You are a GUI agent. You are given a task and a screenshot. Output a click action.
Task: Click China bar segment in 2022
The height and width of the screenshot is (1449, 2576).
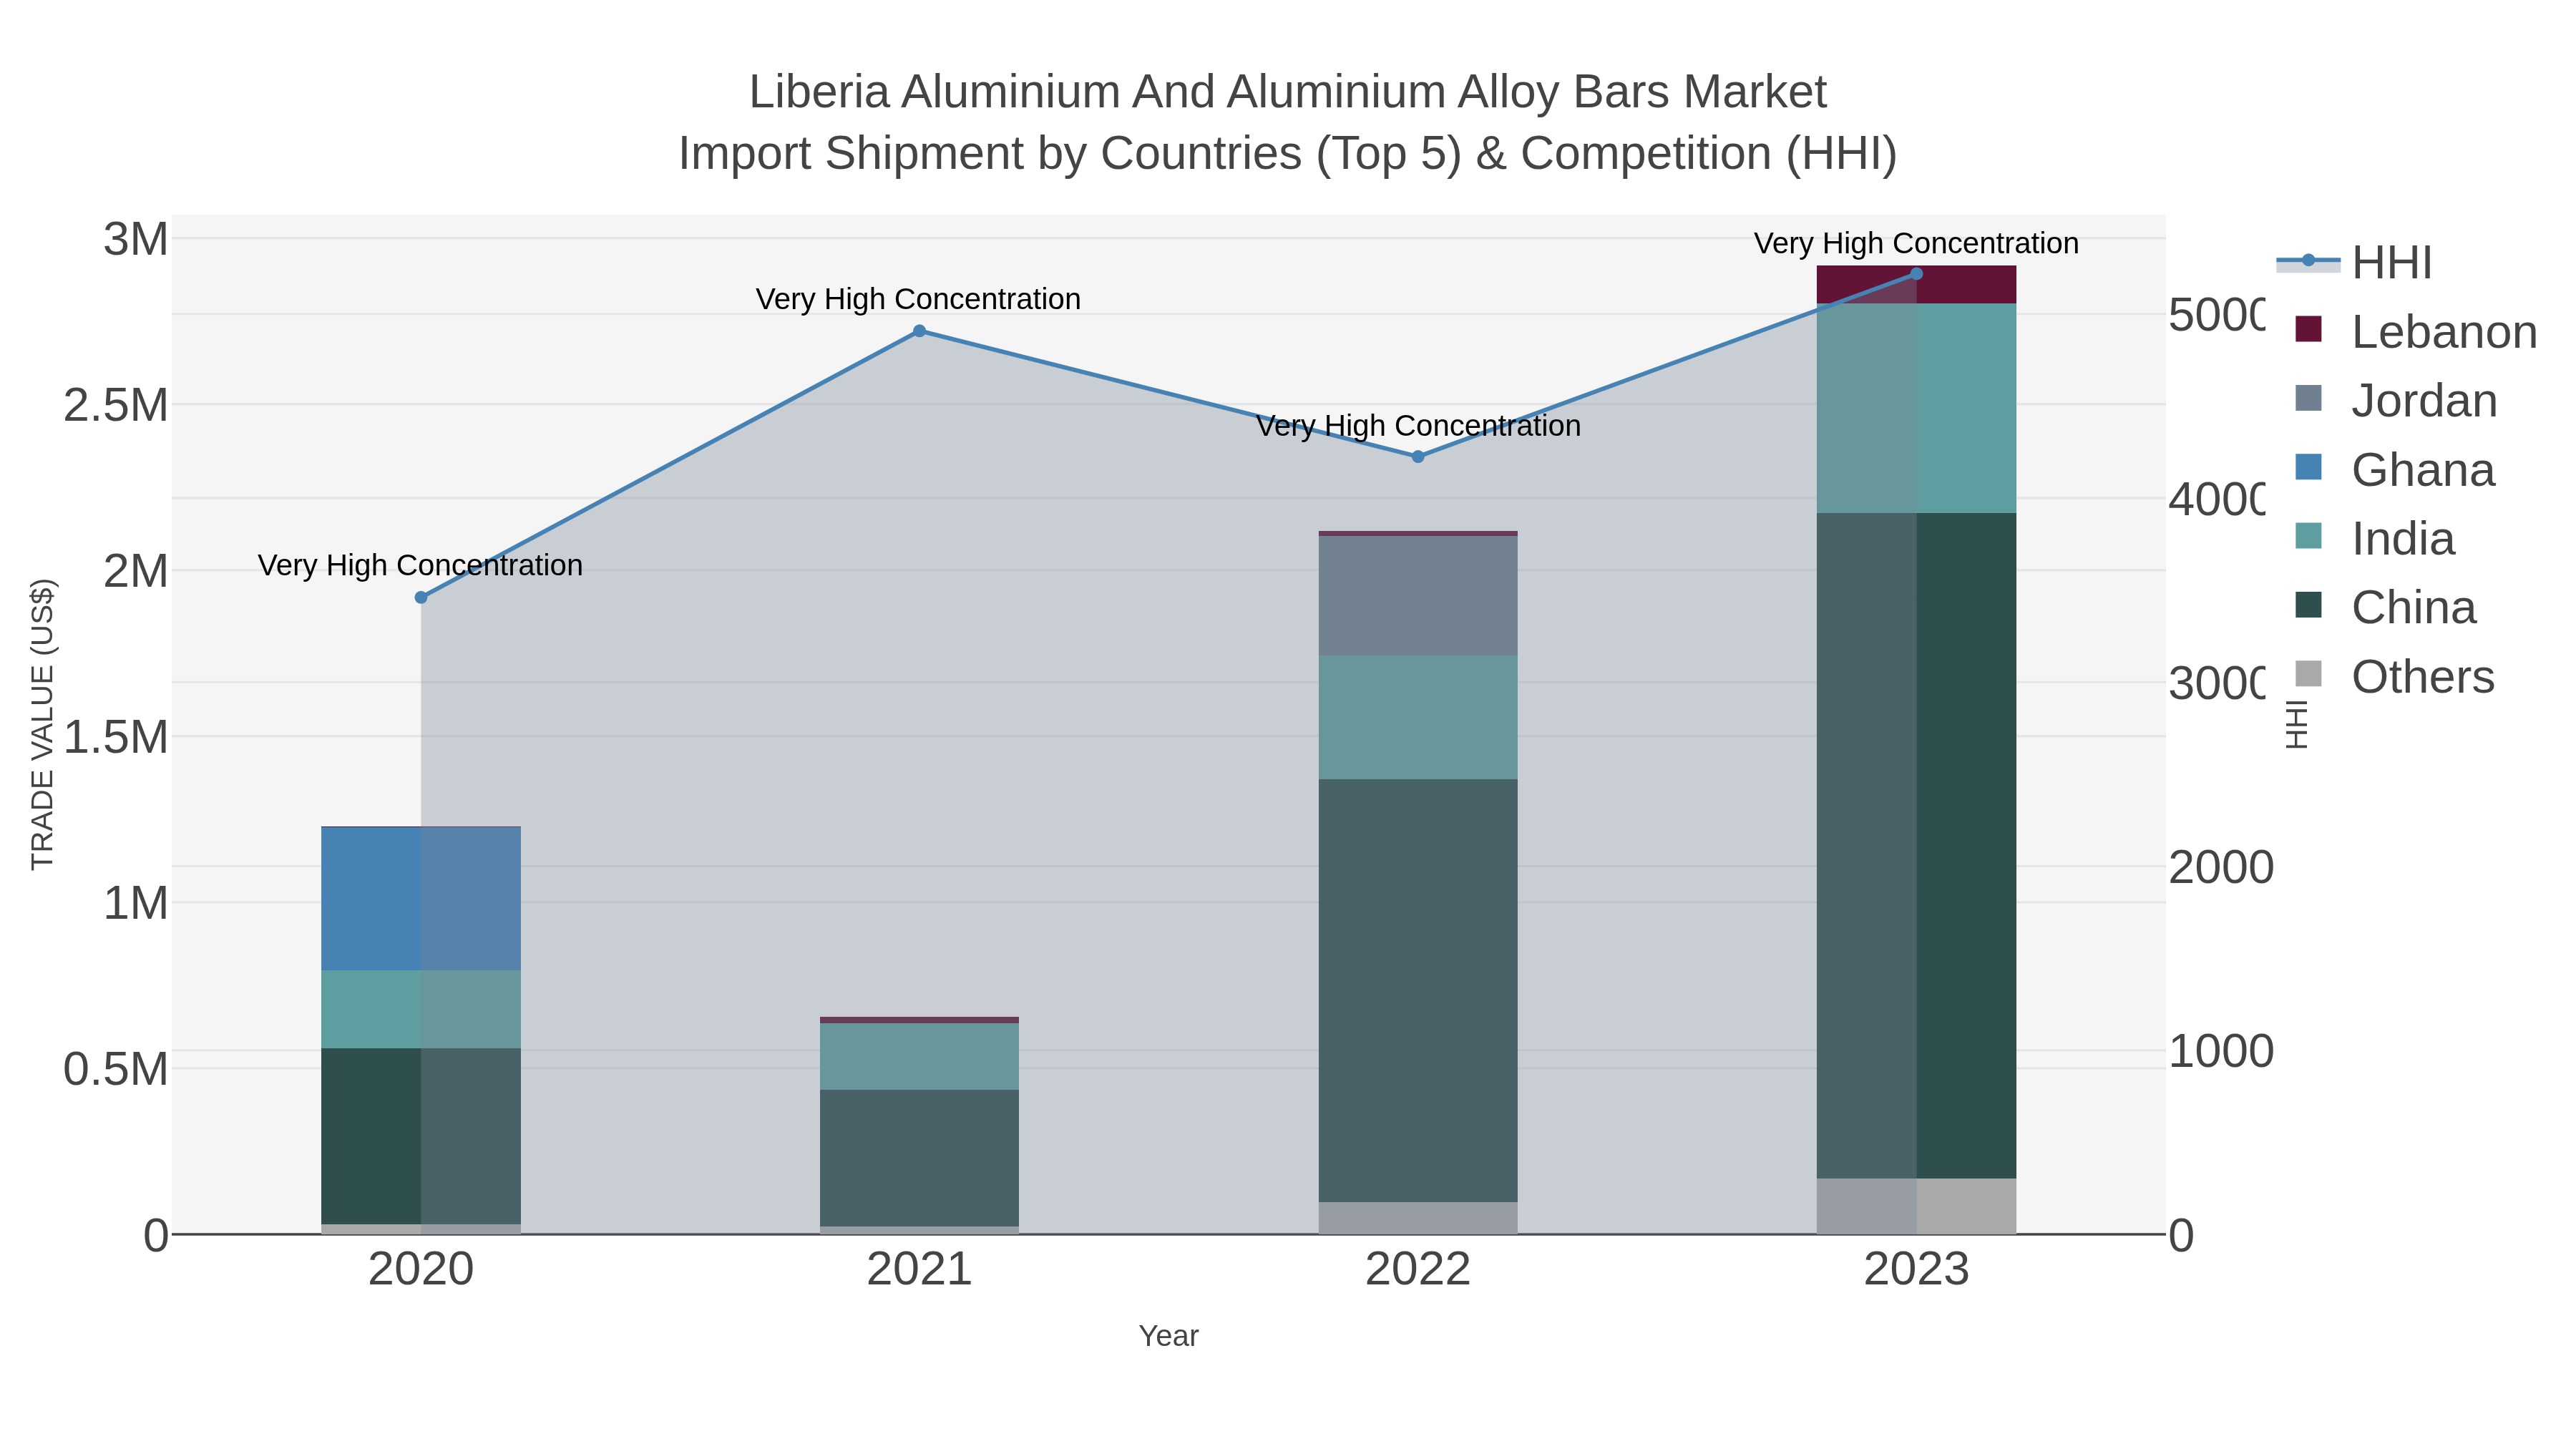[1418, 990]
